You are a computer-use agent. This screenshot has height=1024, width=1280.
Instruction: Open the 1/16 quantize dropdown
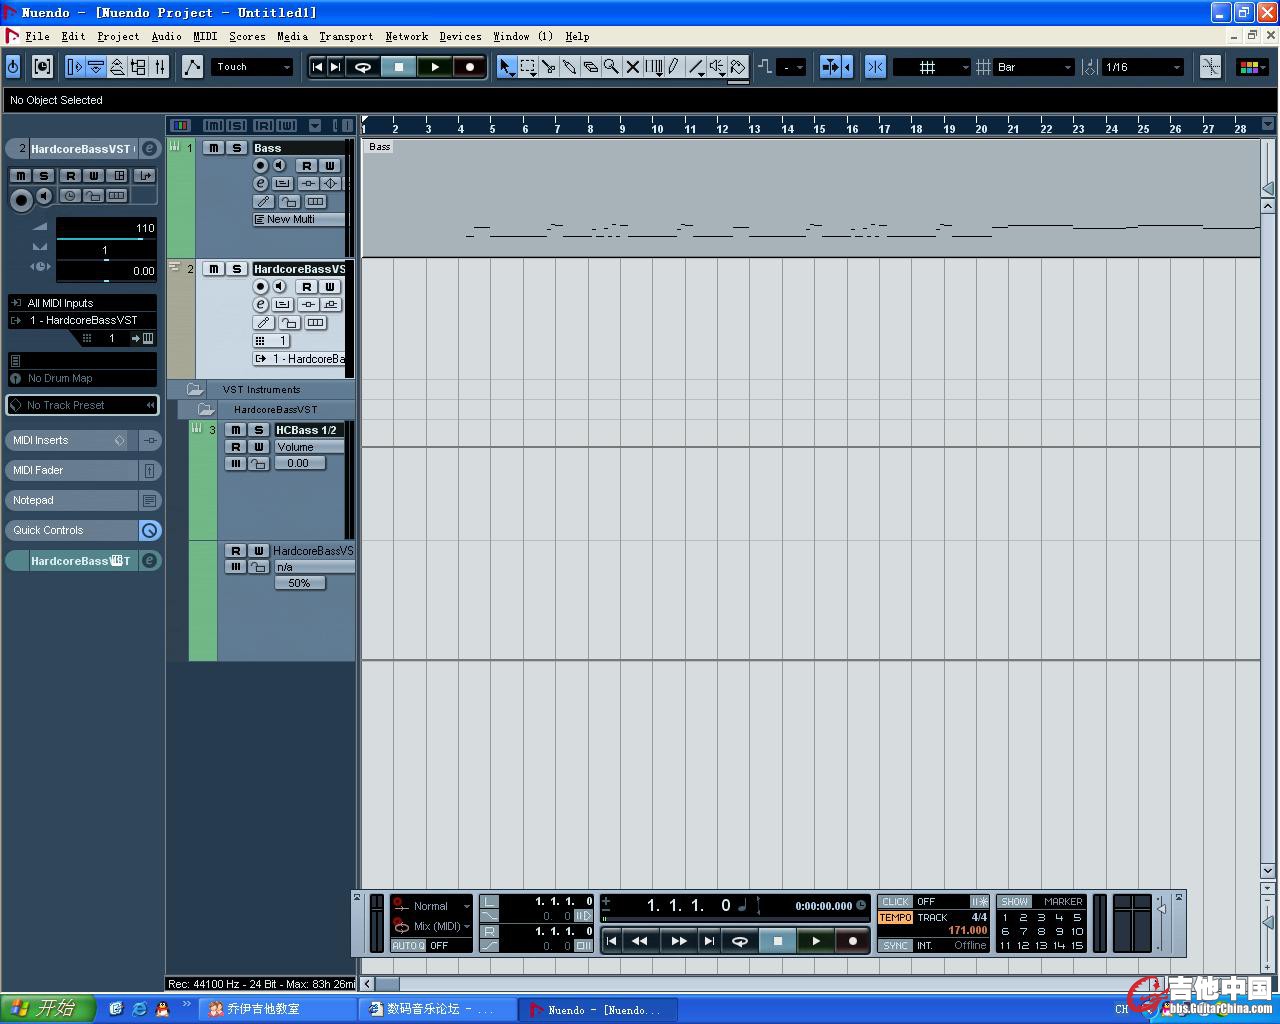(x=1142, y=67)
